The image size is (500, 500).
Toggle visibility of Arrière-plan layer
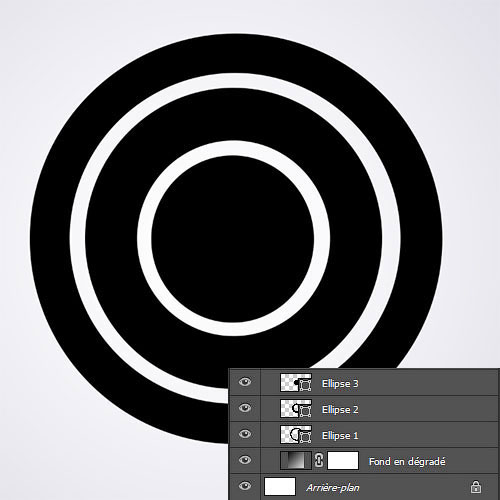pos(245,486)
